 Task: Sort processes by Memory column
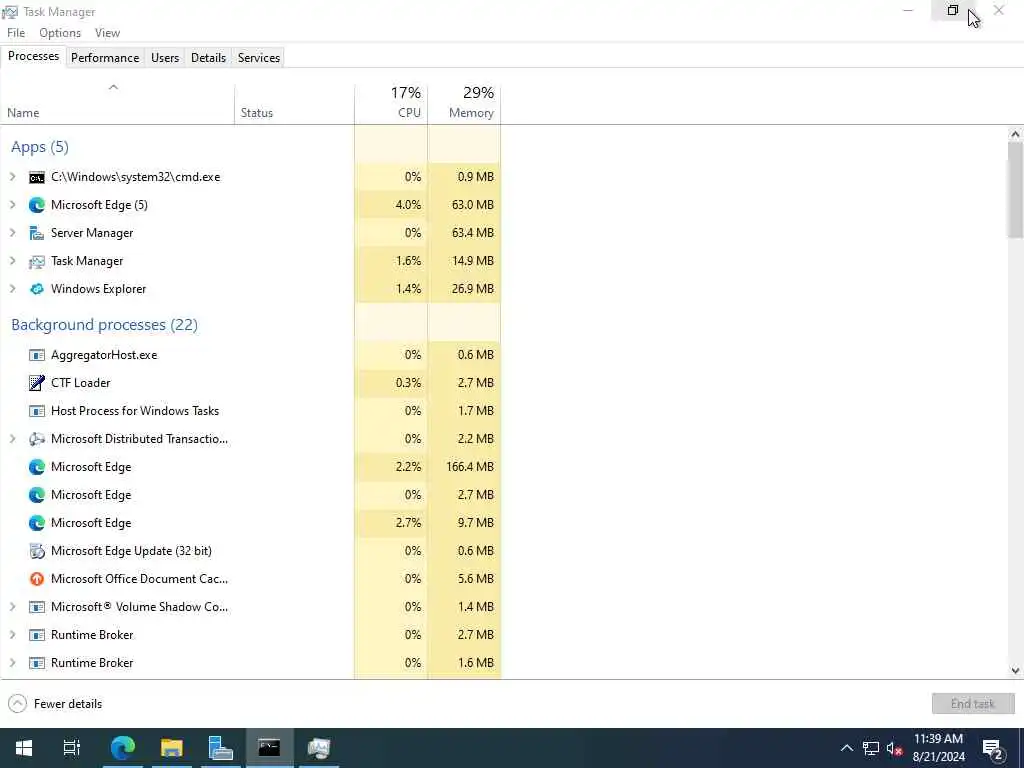pos(464,104)
